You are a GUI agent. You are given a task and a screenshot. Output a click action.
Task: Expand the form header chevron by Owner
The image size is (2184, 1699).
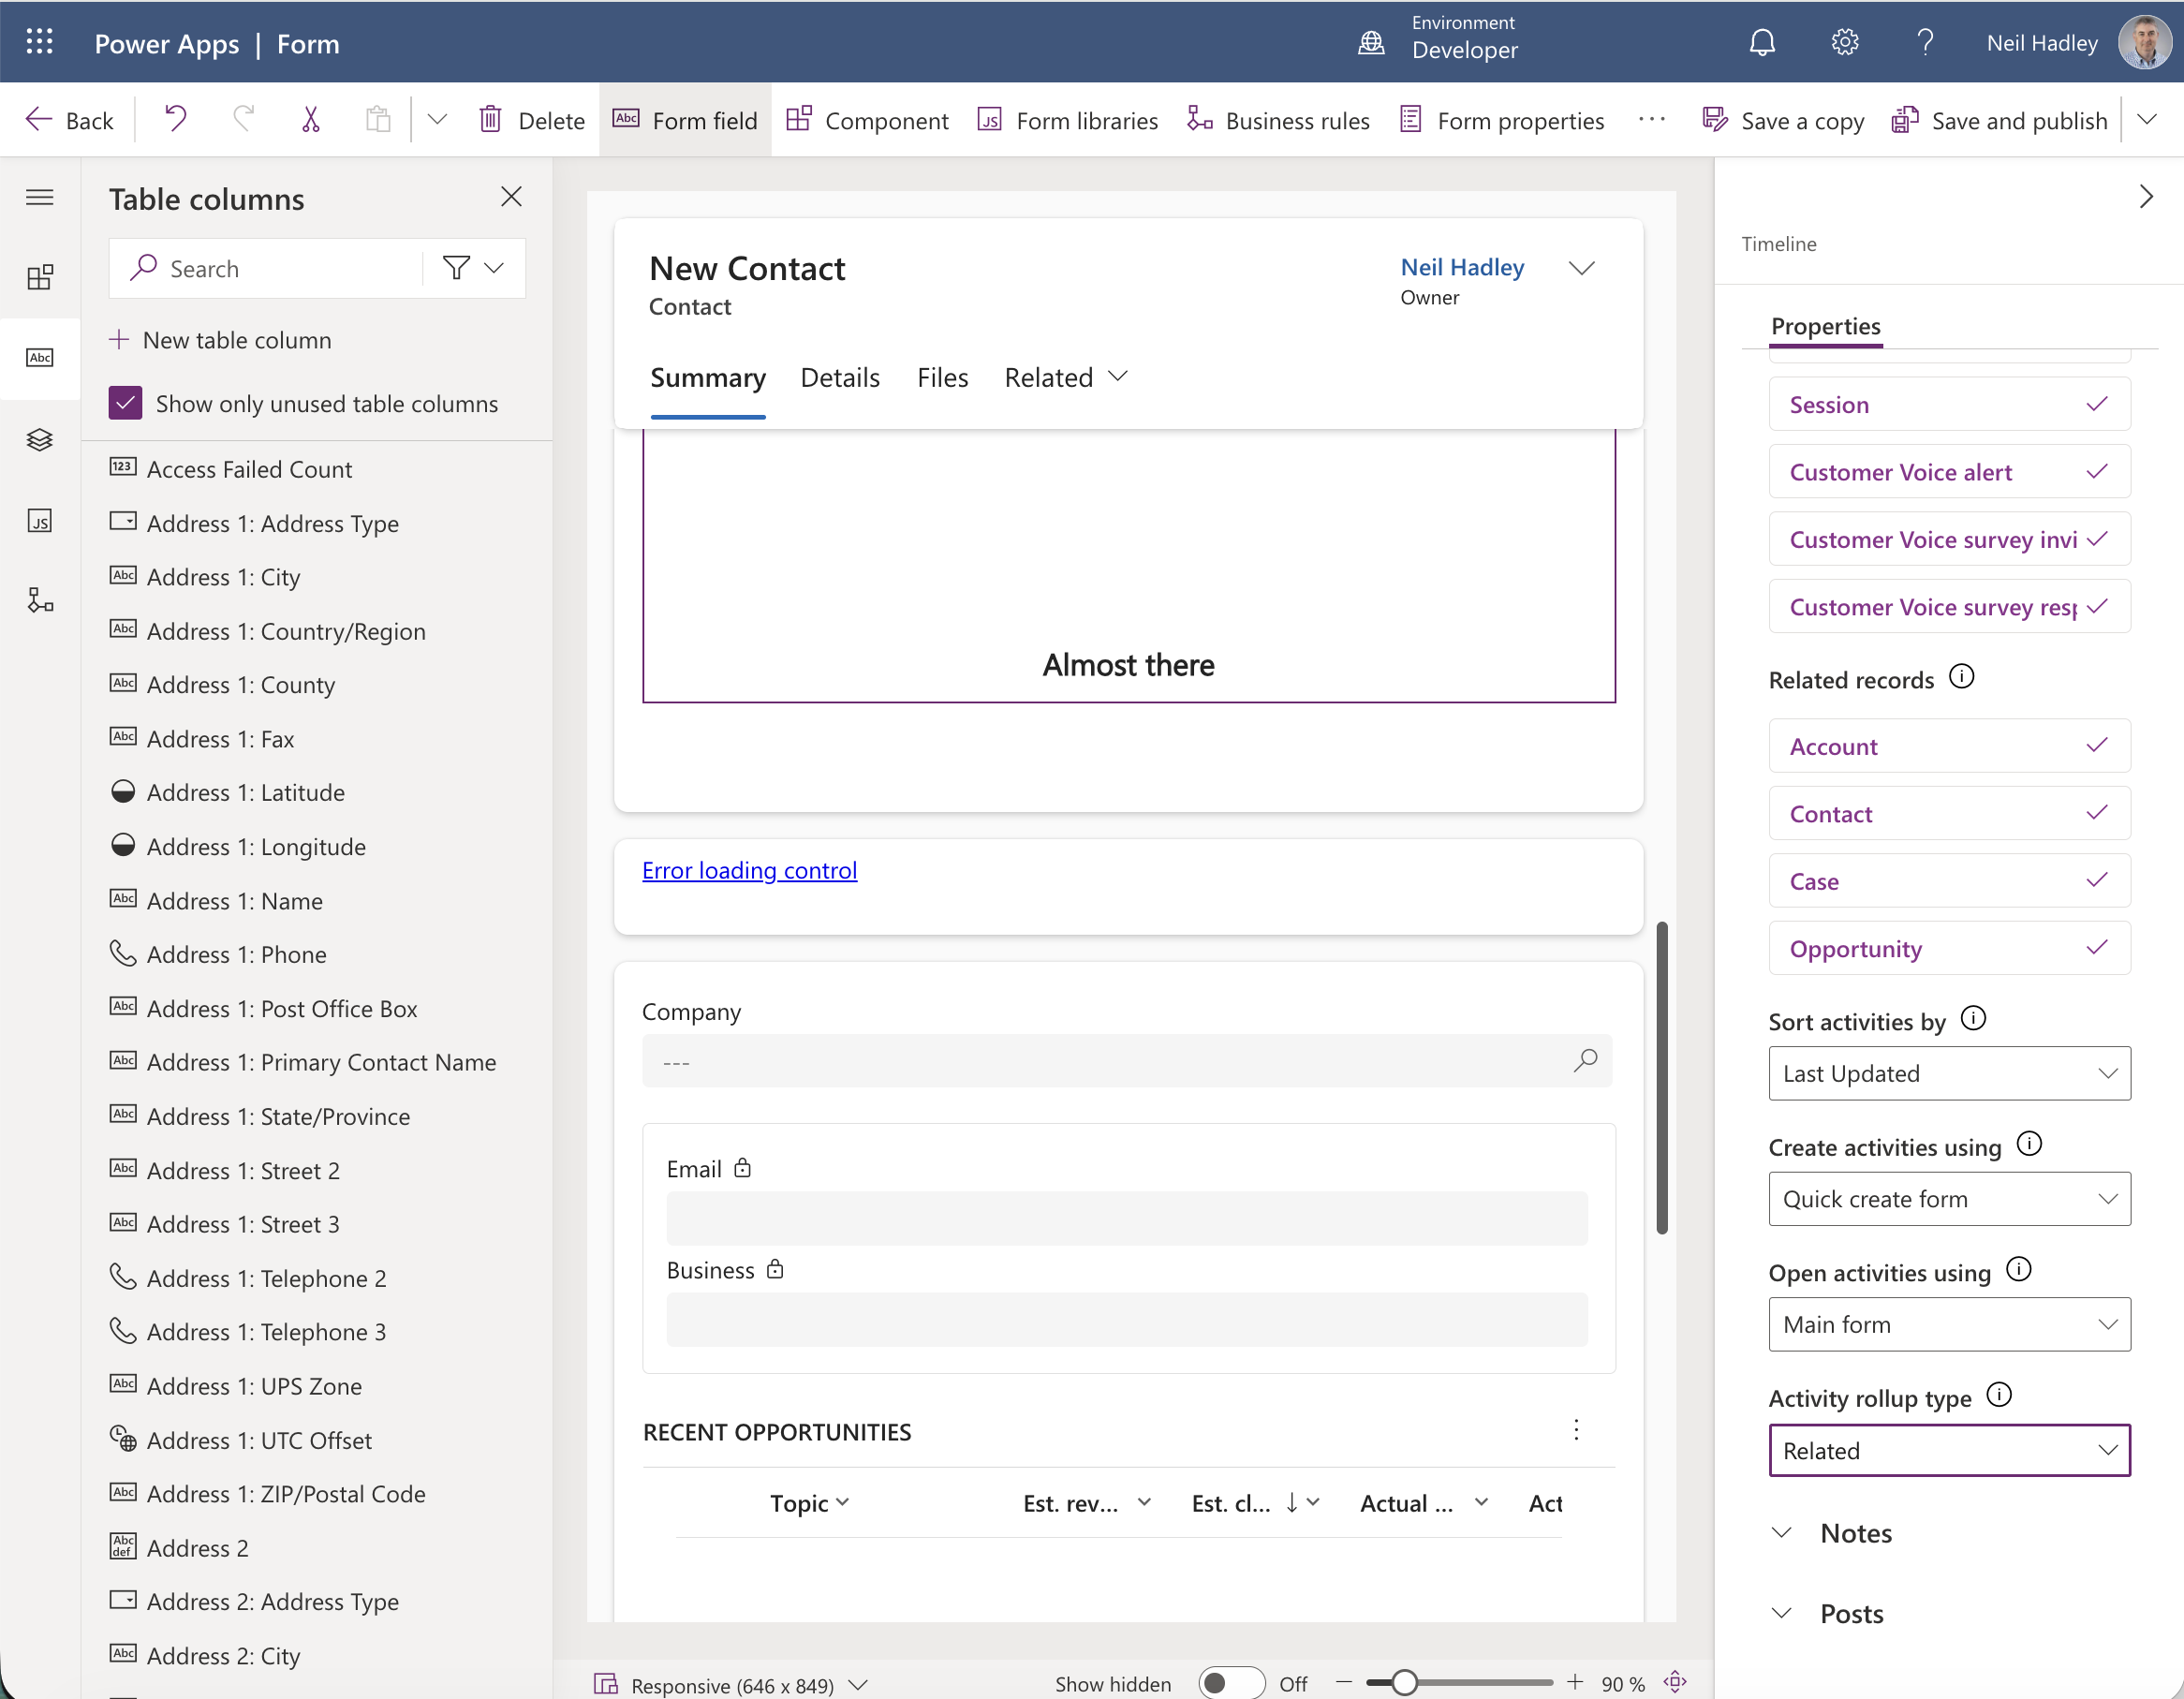pos(1581,268)
